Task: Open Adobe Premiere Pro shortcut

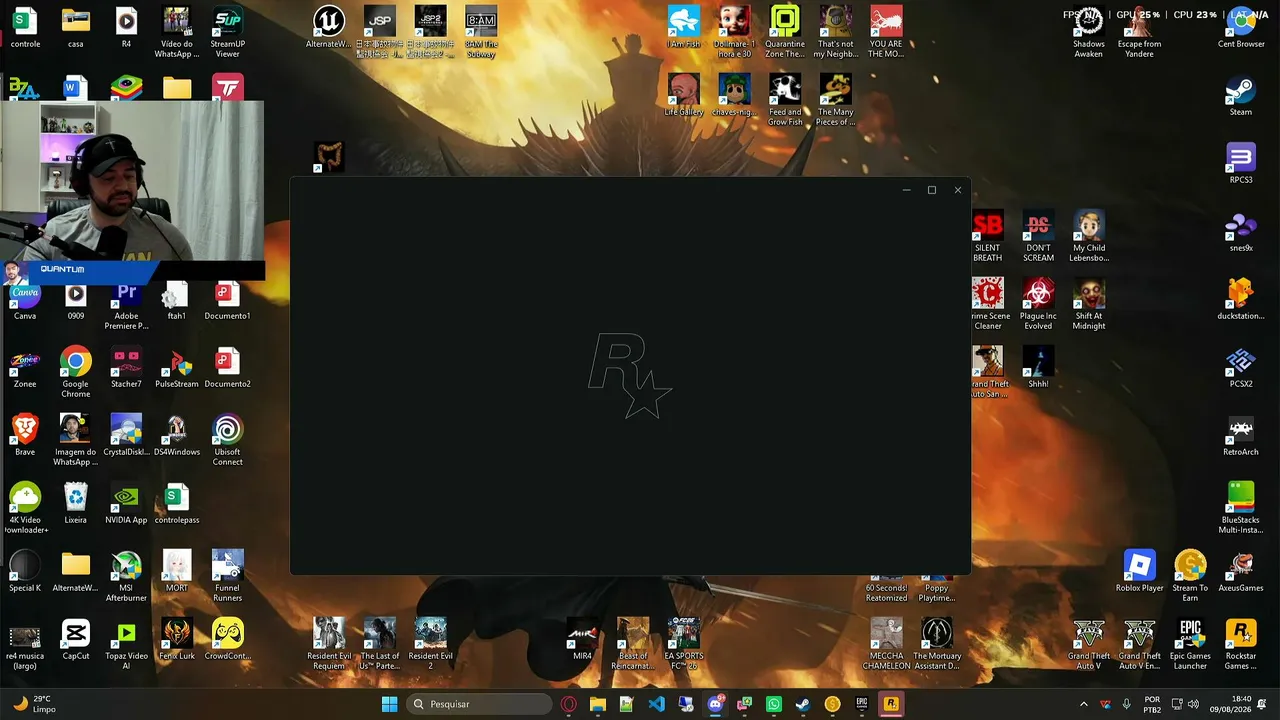Action: [x=126, y=305]
